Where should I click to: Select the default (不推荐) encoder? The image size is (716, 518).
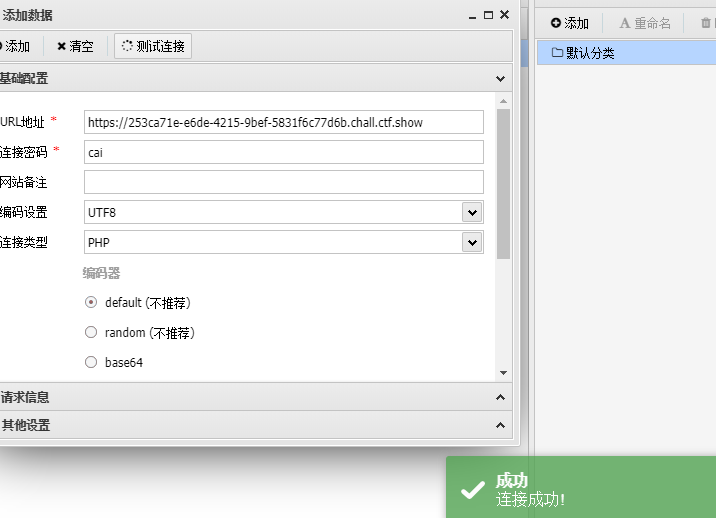(x=91, y=302)
